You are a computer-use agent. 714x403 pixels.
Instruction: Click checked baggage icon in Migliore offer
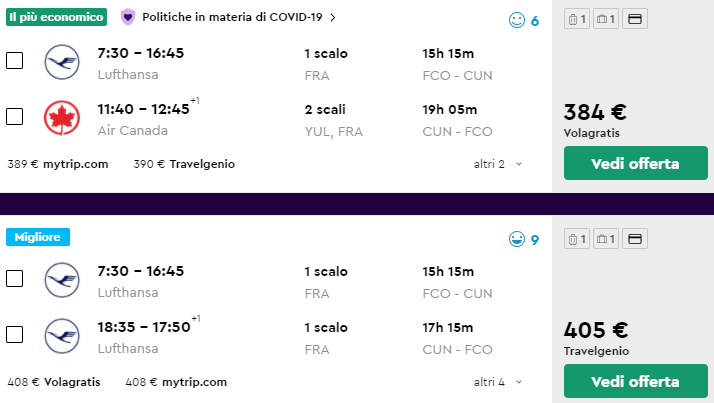click(x=604, y=239)
